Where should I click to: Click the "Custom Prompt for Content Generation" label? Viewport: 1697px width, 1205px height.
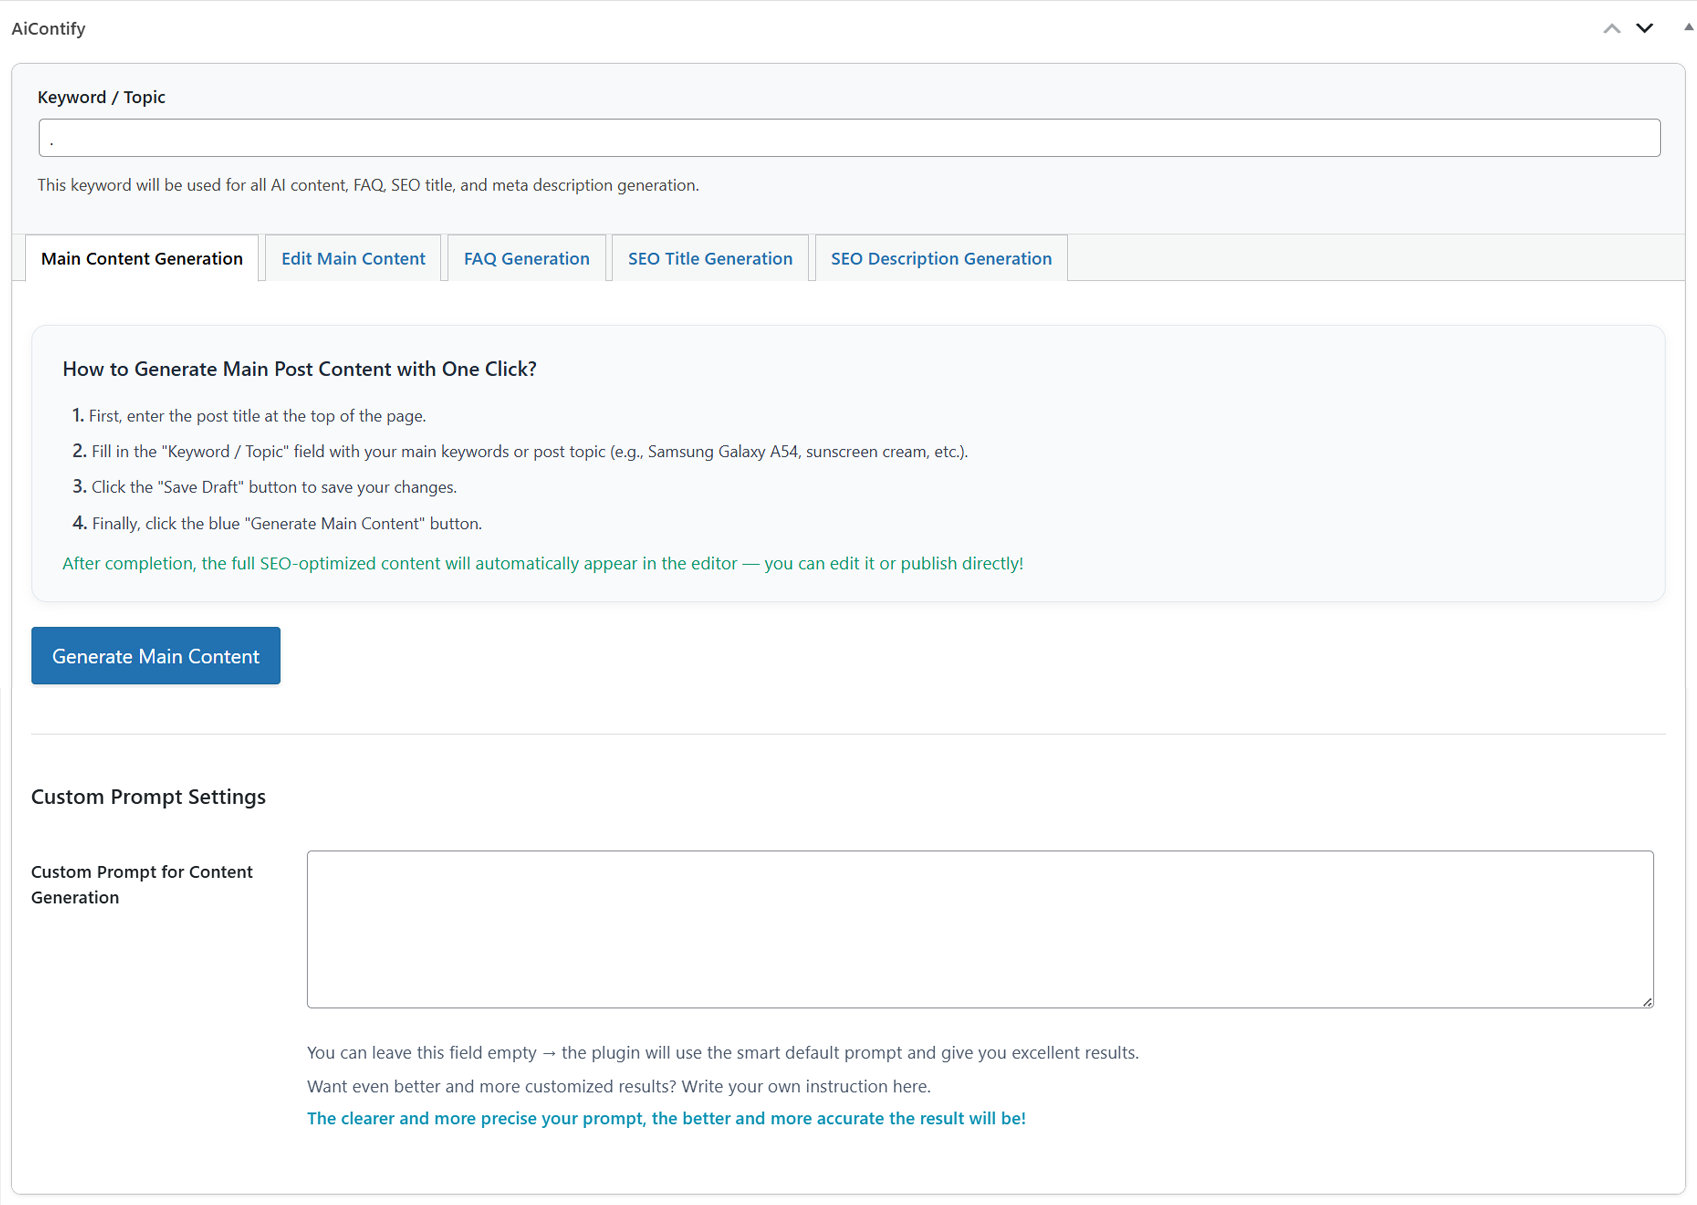tap(141, 884)
